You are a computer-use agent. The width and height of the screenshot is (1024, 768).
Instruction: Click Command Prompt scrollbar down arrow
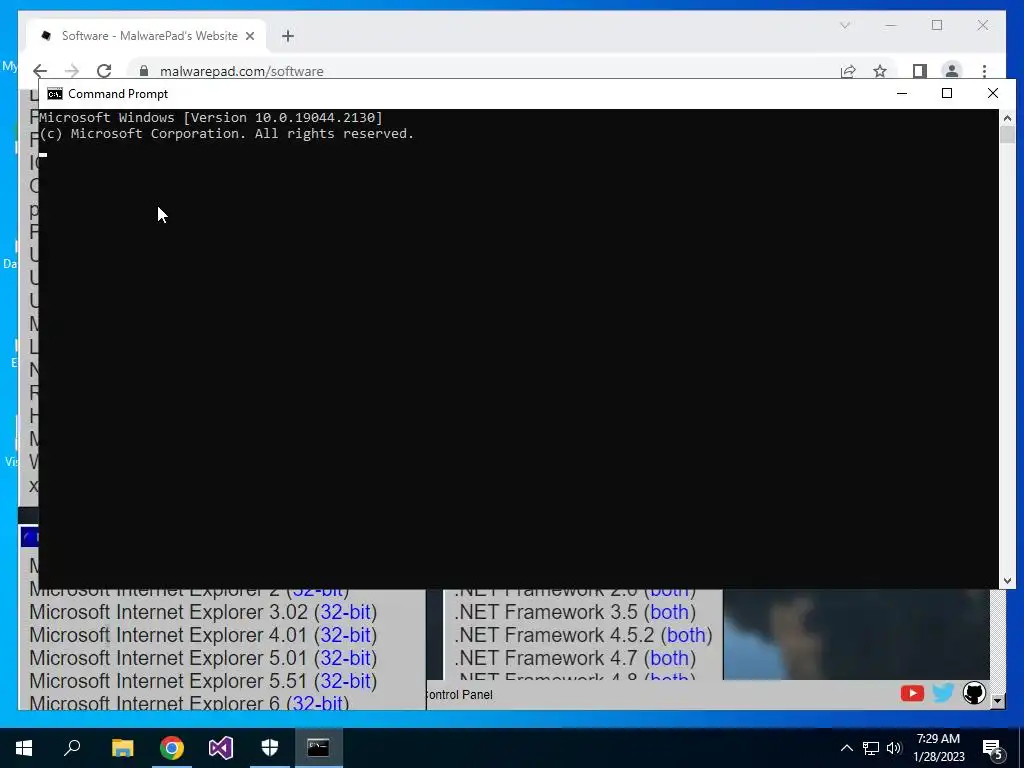[x=1007, y=580]
